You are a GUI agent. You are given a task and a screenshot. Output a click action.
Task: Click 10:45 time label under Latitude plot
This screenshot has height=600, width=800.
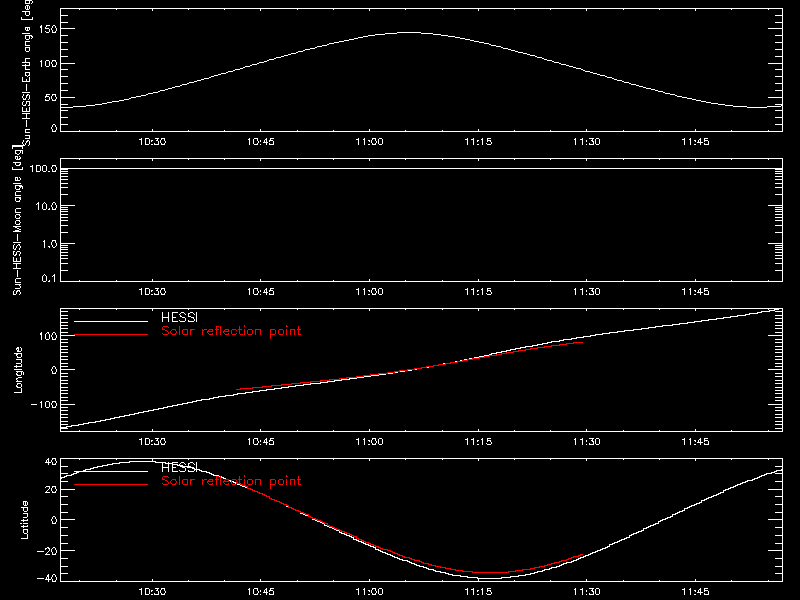261,591
